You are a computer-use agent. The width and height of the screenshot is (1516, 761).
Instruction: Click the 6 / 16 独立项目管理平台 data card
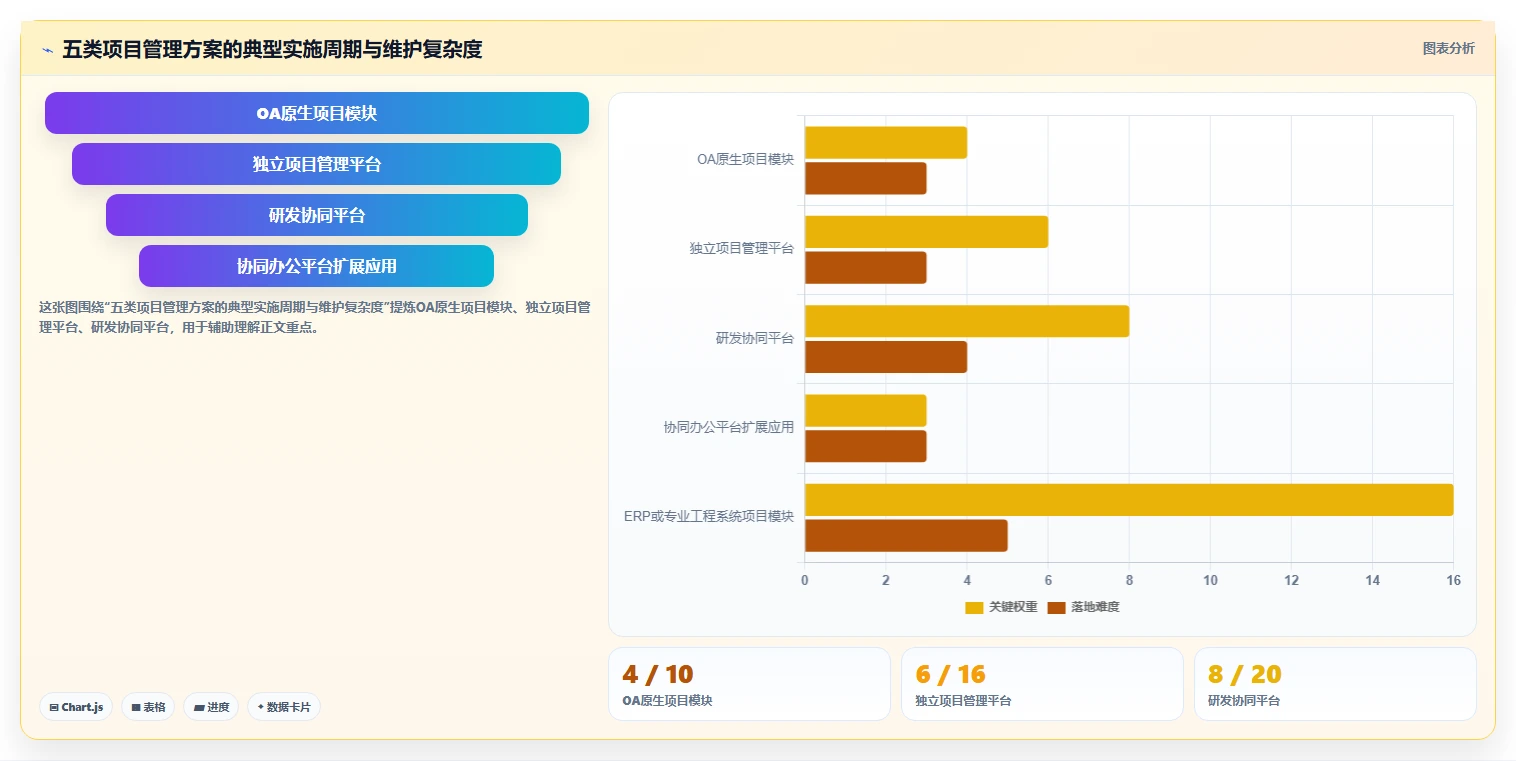(1042, 684)
